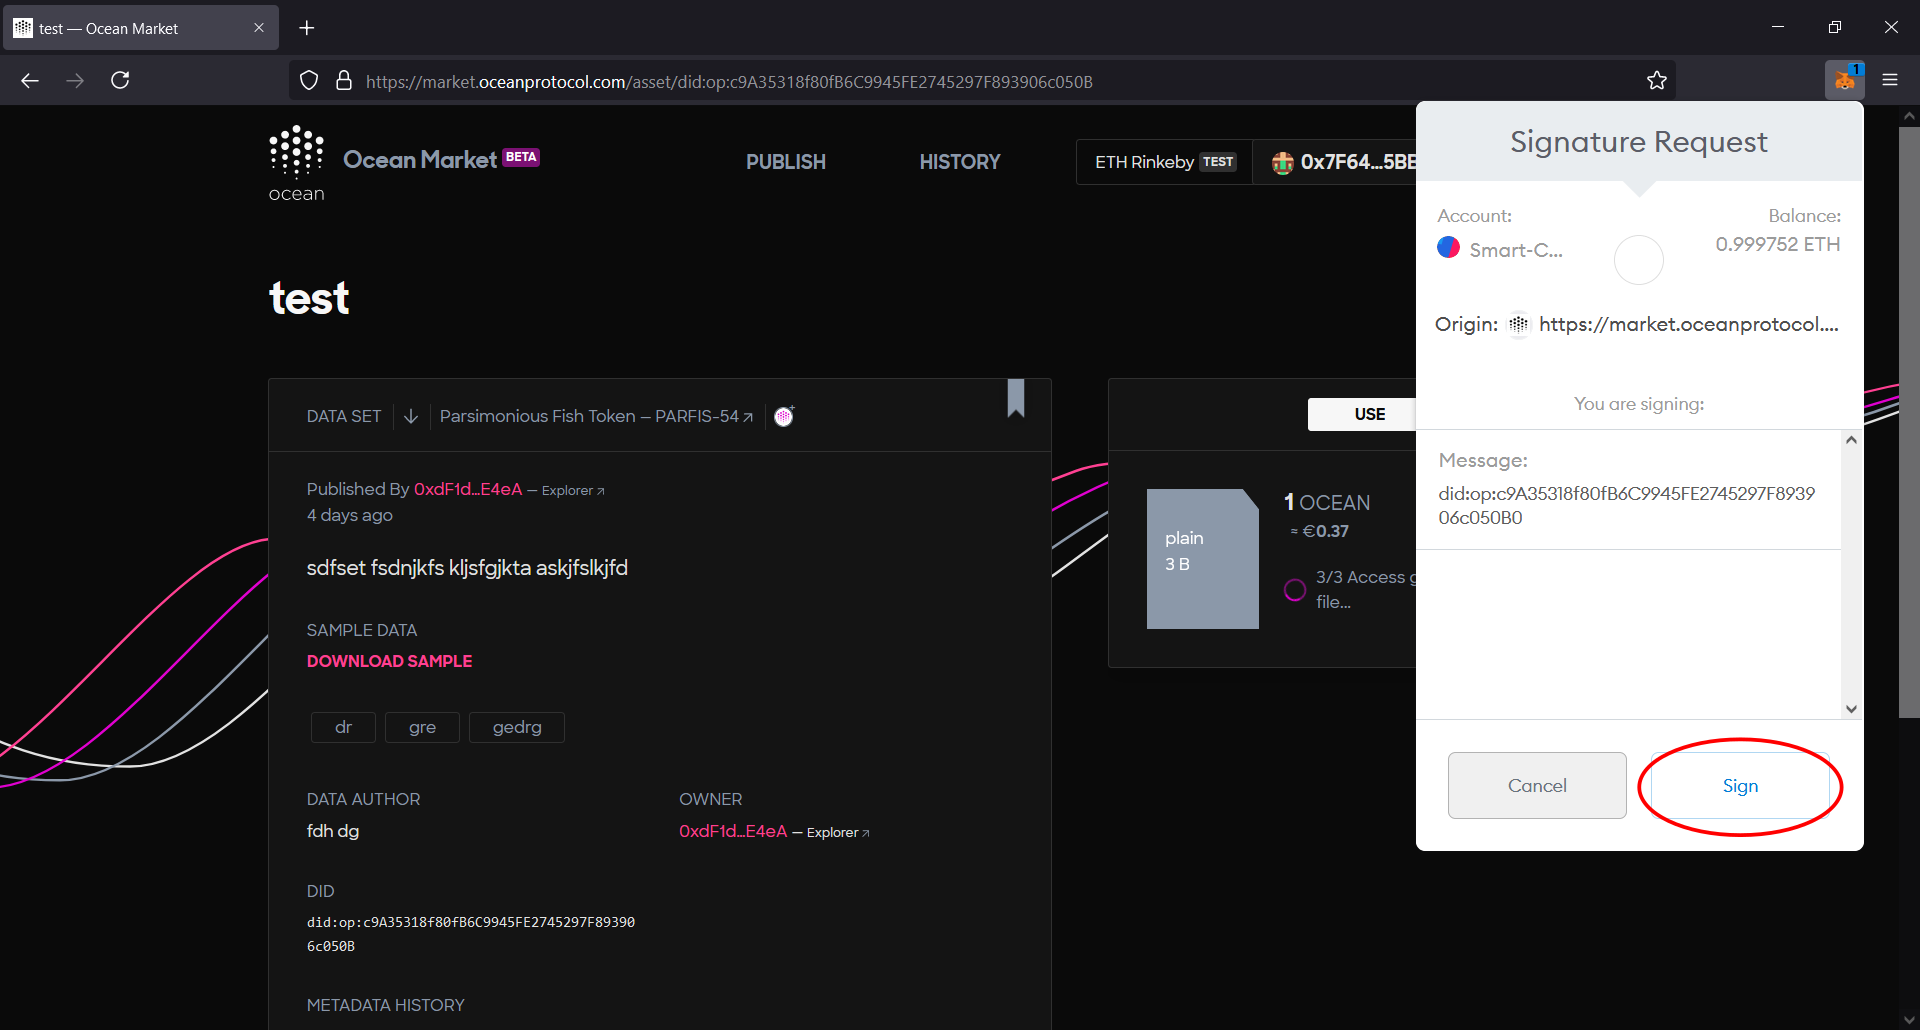Click the 0.999752 ETH balance

tap(1777, 244)
